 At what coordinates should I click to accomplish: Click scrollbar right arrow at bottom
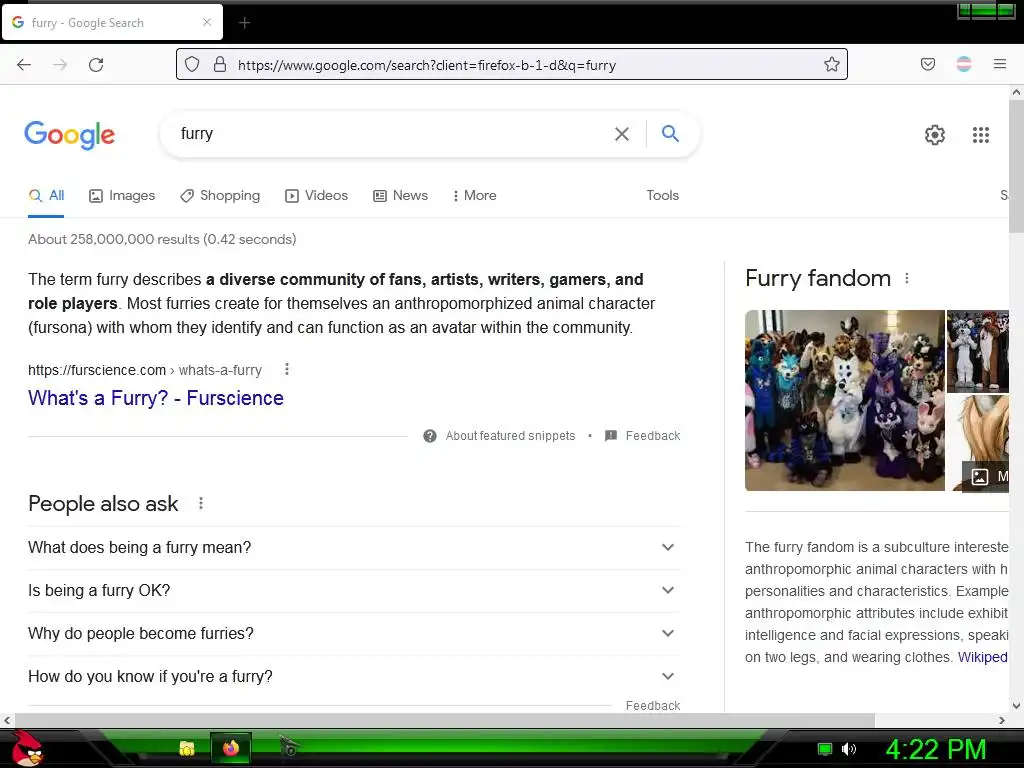1002,720
